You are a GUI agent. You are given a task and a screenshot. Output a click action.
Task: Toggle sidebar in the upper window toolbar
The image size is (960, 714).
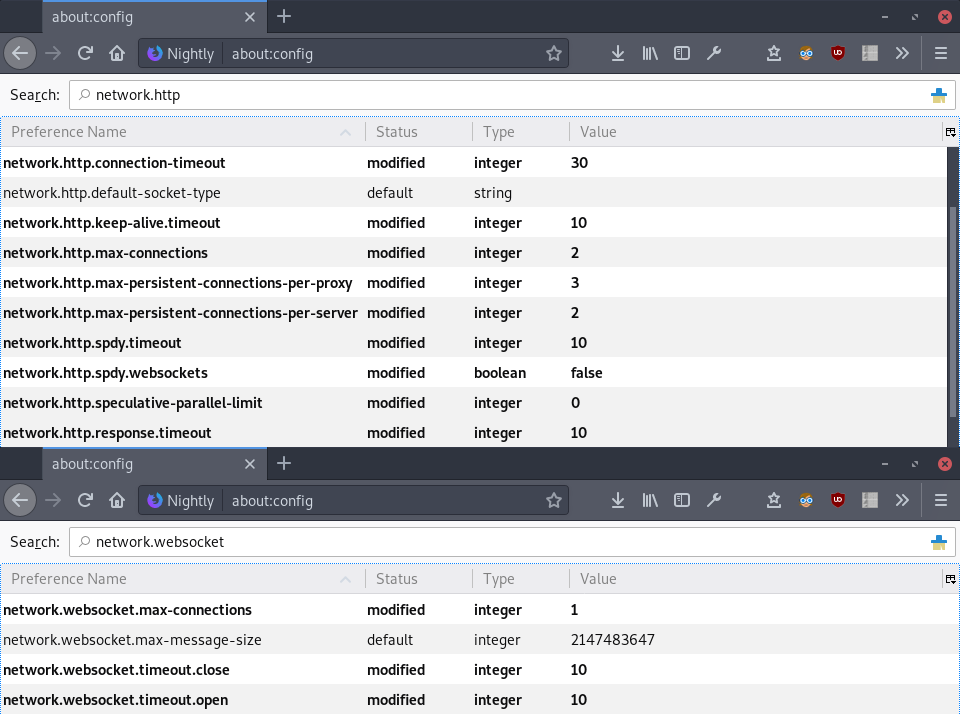(681, 53)
